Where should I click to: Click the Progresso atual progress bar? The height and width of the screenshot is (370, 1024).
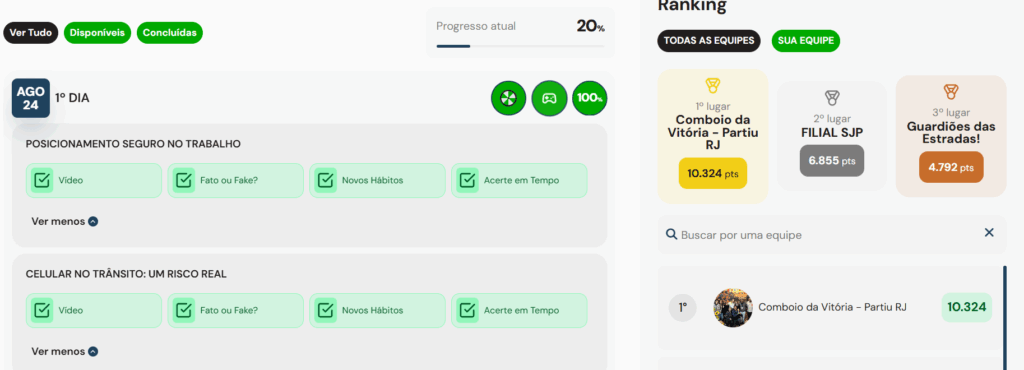pos(520,46)
